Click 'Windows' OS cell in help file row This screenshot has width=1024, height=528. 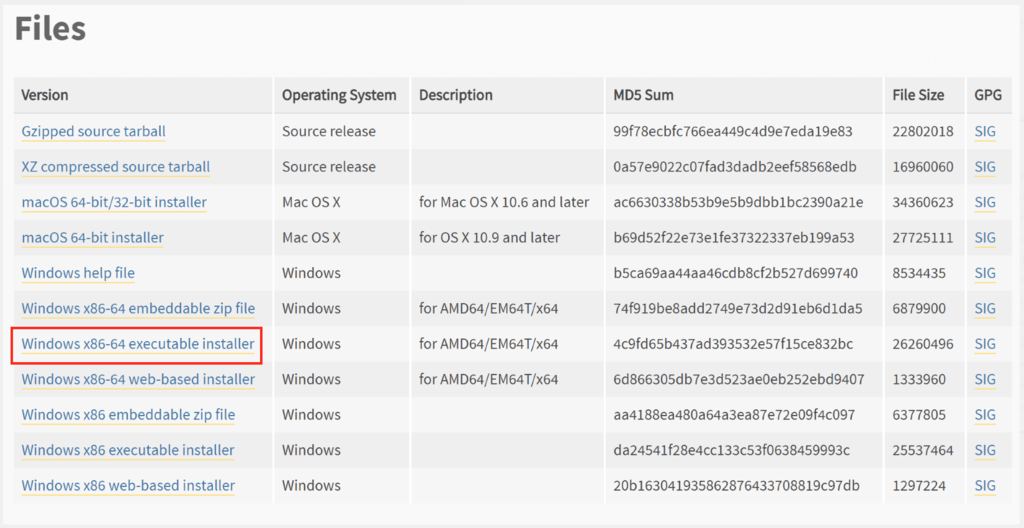point(311,272)
